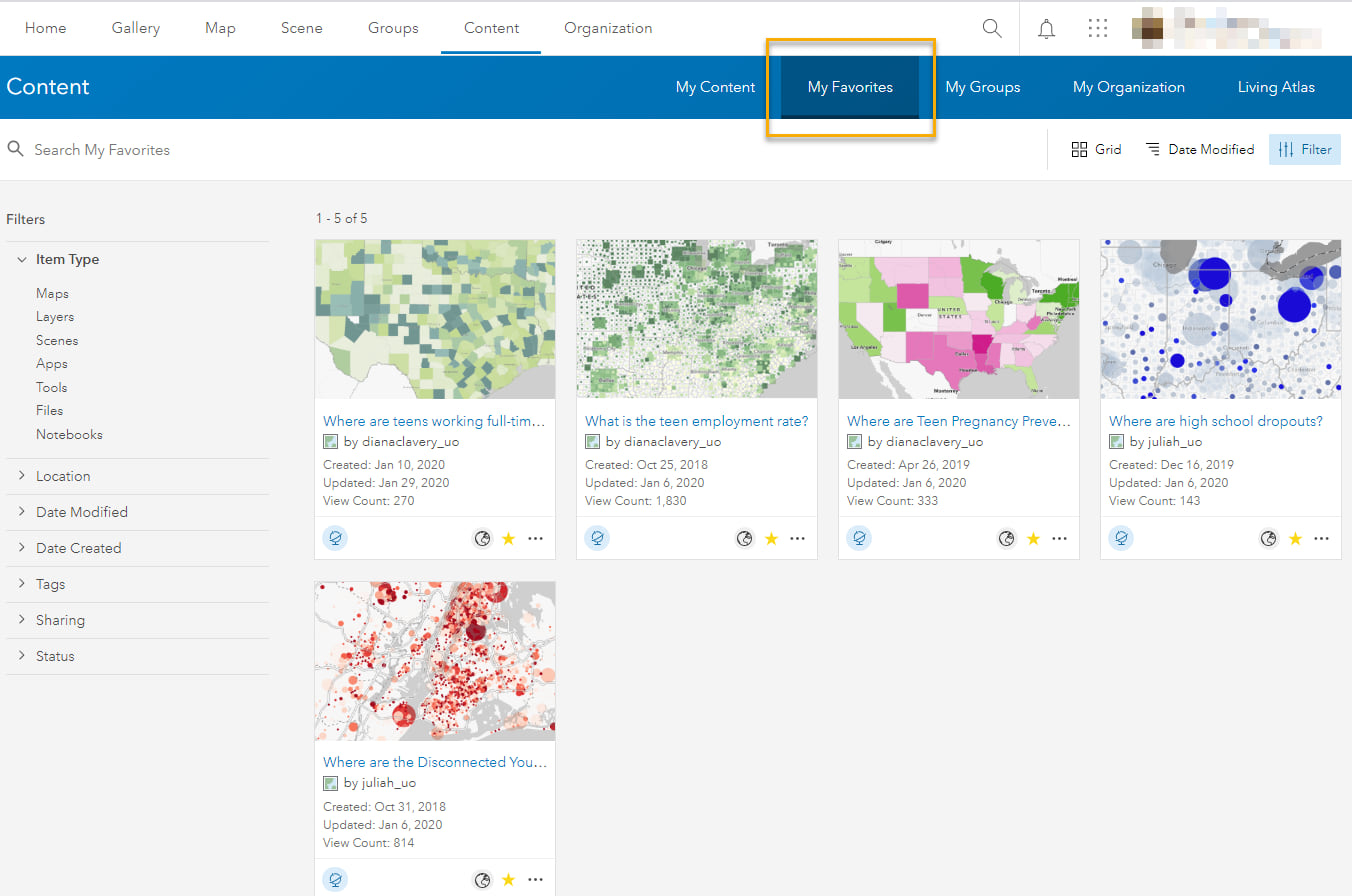Viewport: 1352px width, 896px height.
Task: Unfavorite 'Where are high school dropouts?'
Action: click(x=1295, y=538)
